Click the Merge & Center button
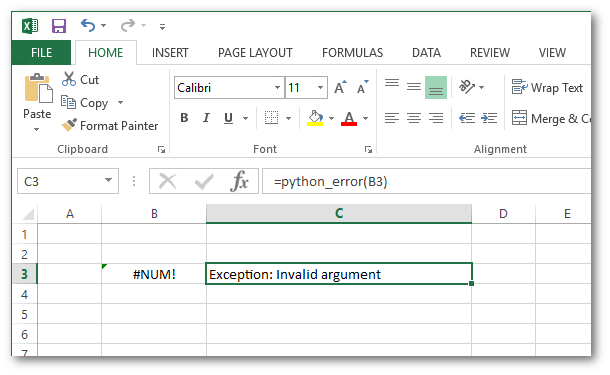This screenshot has height=375, width=610. 551,118
